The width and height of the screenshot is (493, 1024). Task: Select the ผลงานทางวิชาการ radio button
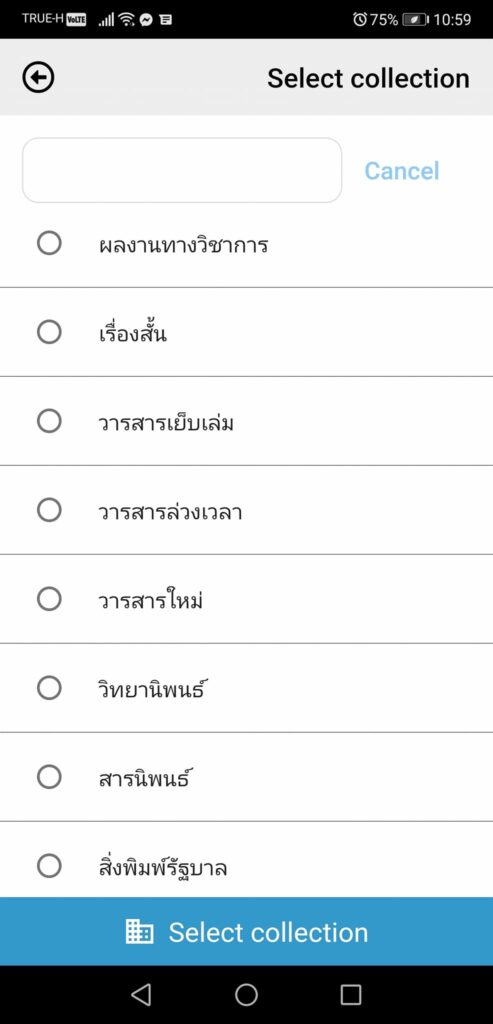(49, 243)
